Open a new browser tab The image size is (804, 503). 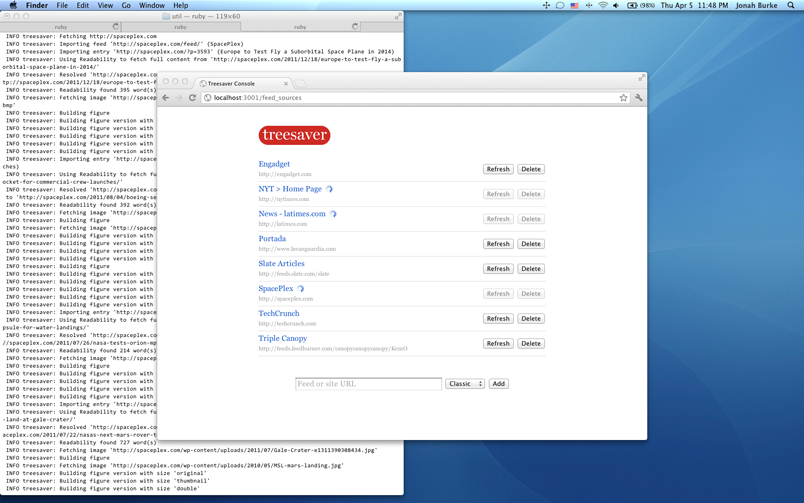[300, 84]
